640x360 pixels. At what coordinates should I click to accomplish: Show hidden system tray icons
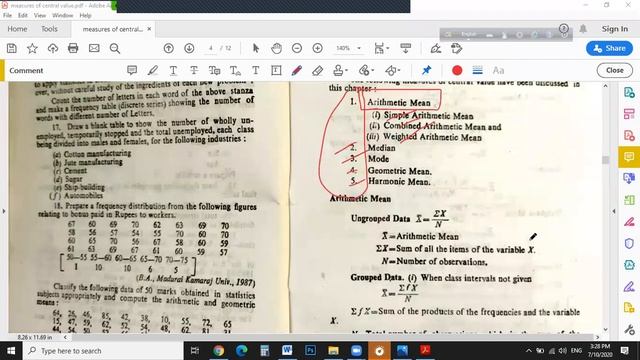pyautogui.click(x=529, y=351)
